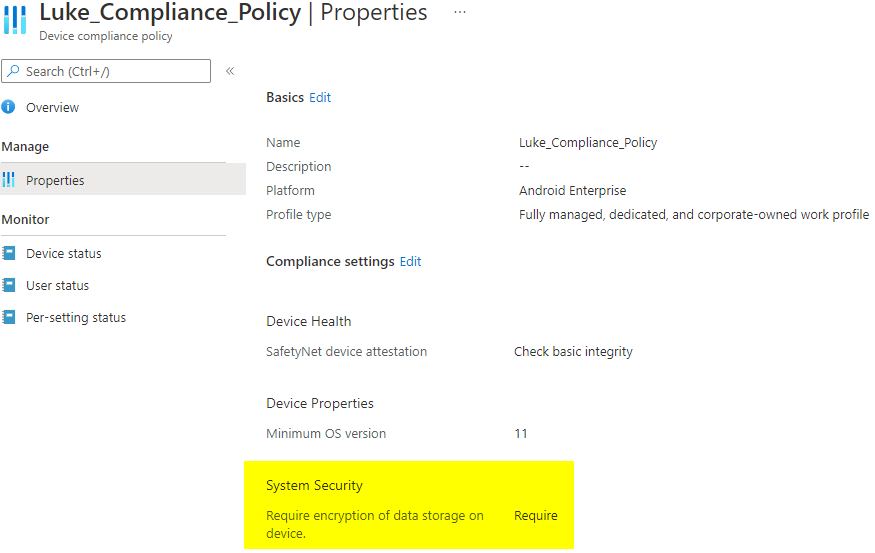This screenshot has width=875, height=553.
Task: Click the Device status icon
Action: click(x=9, y=254)
